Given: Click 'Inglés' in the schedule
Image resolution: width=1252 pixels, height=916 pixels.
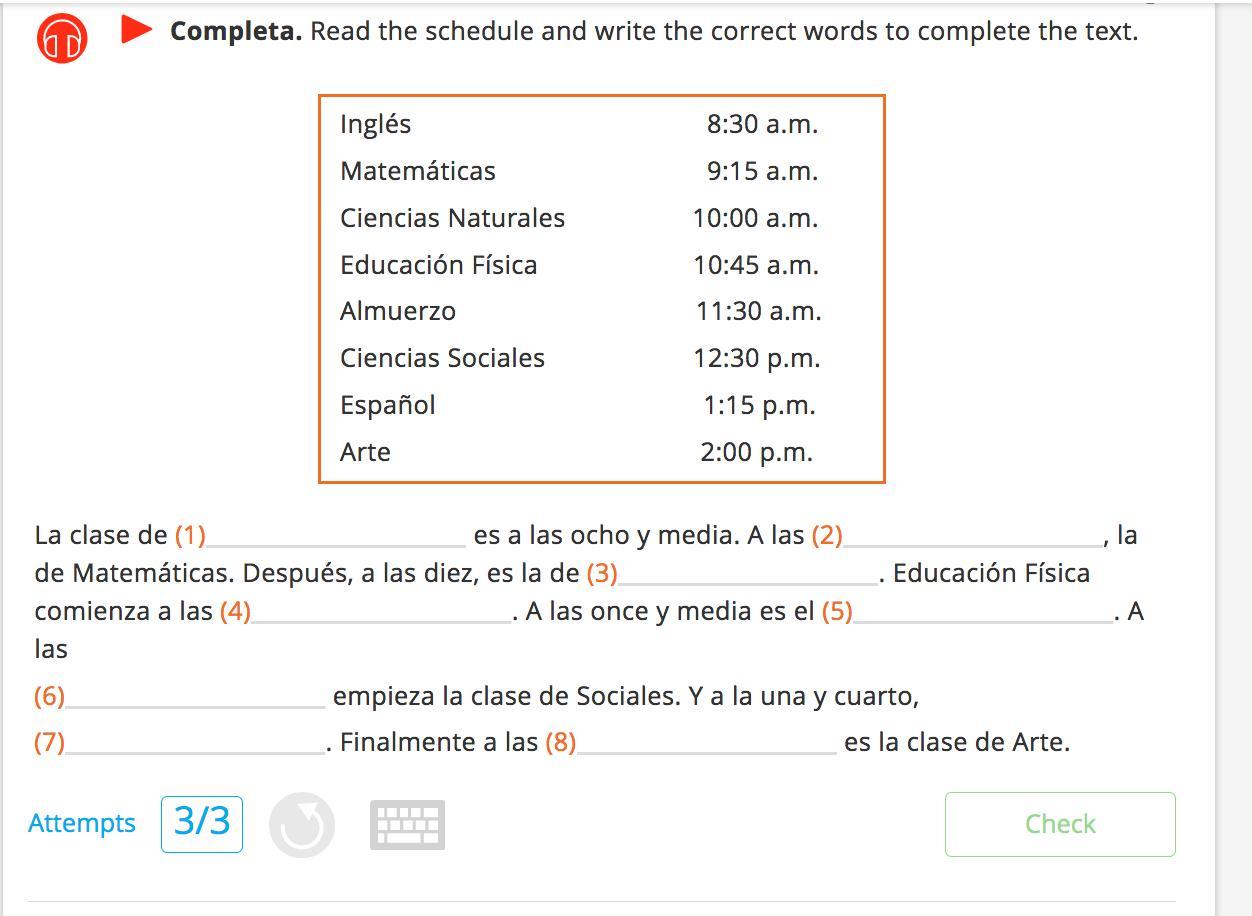Looking at the screenshot, I should pyautogui.click(x=376, y=124).
